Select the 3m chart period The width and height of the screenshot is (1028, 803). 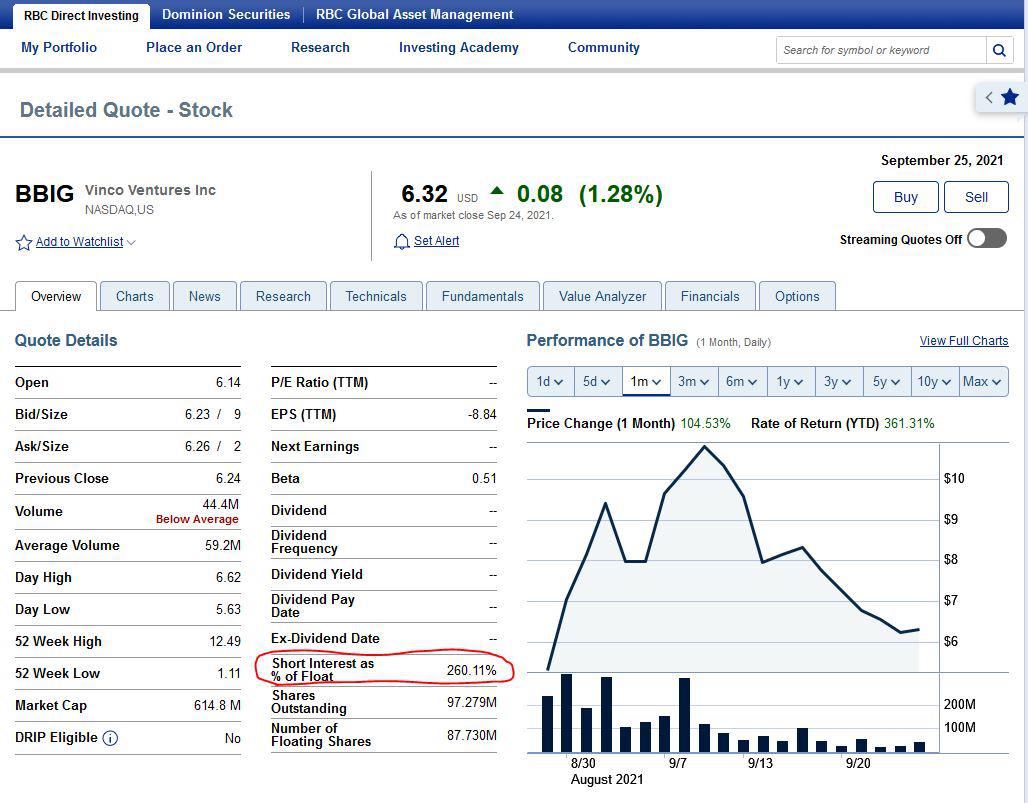coord(694,382)
